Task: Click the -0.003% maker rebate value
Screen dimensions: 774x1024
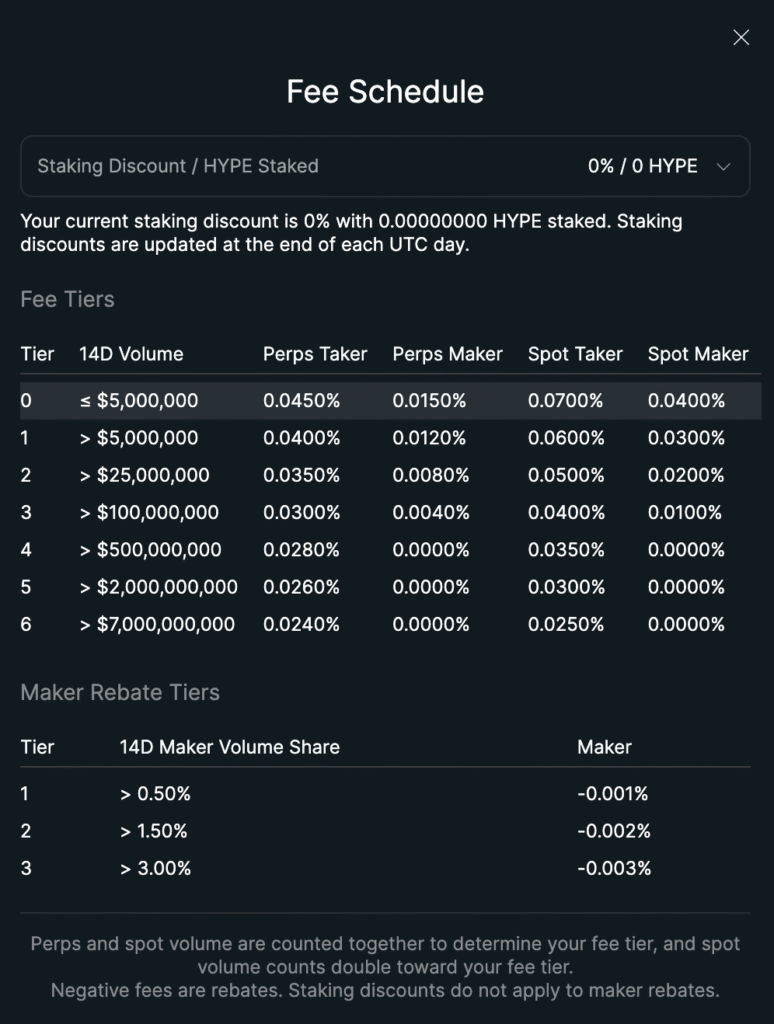Action: (x=613, y=868)
